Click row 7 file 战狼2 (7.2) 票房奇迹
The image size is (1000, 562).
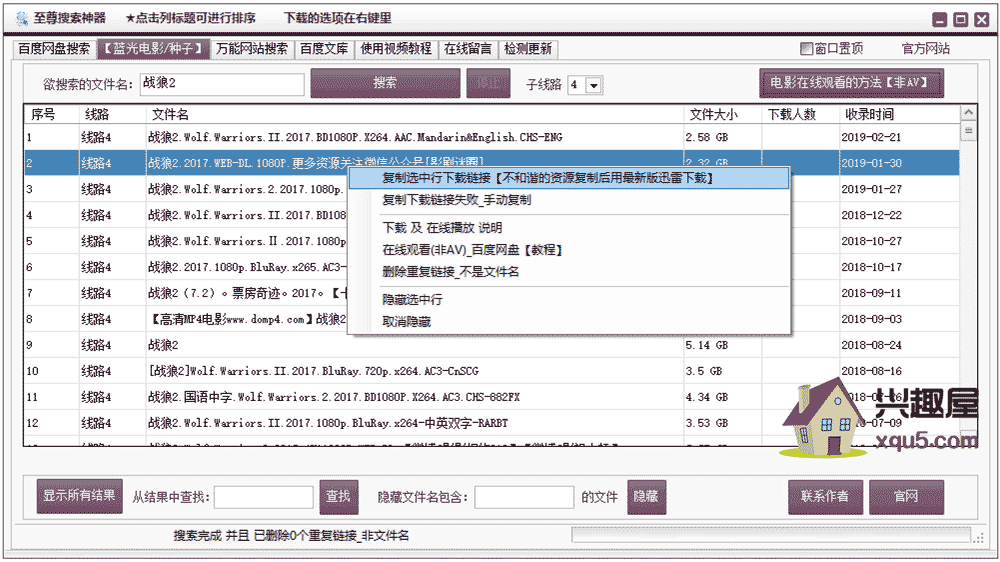click(247, 293)
